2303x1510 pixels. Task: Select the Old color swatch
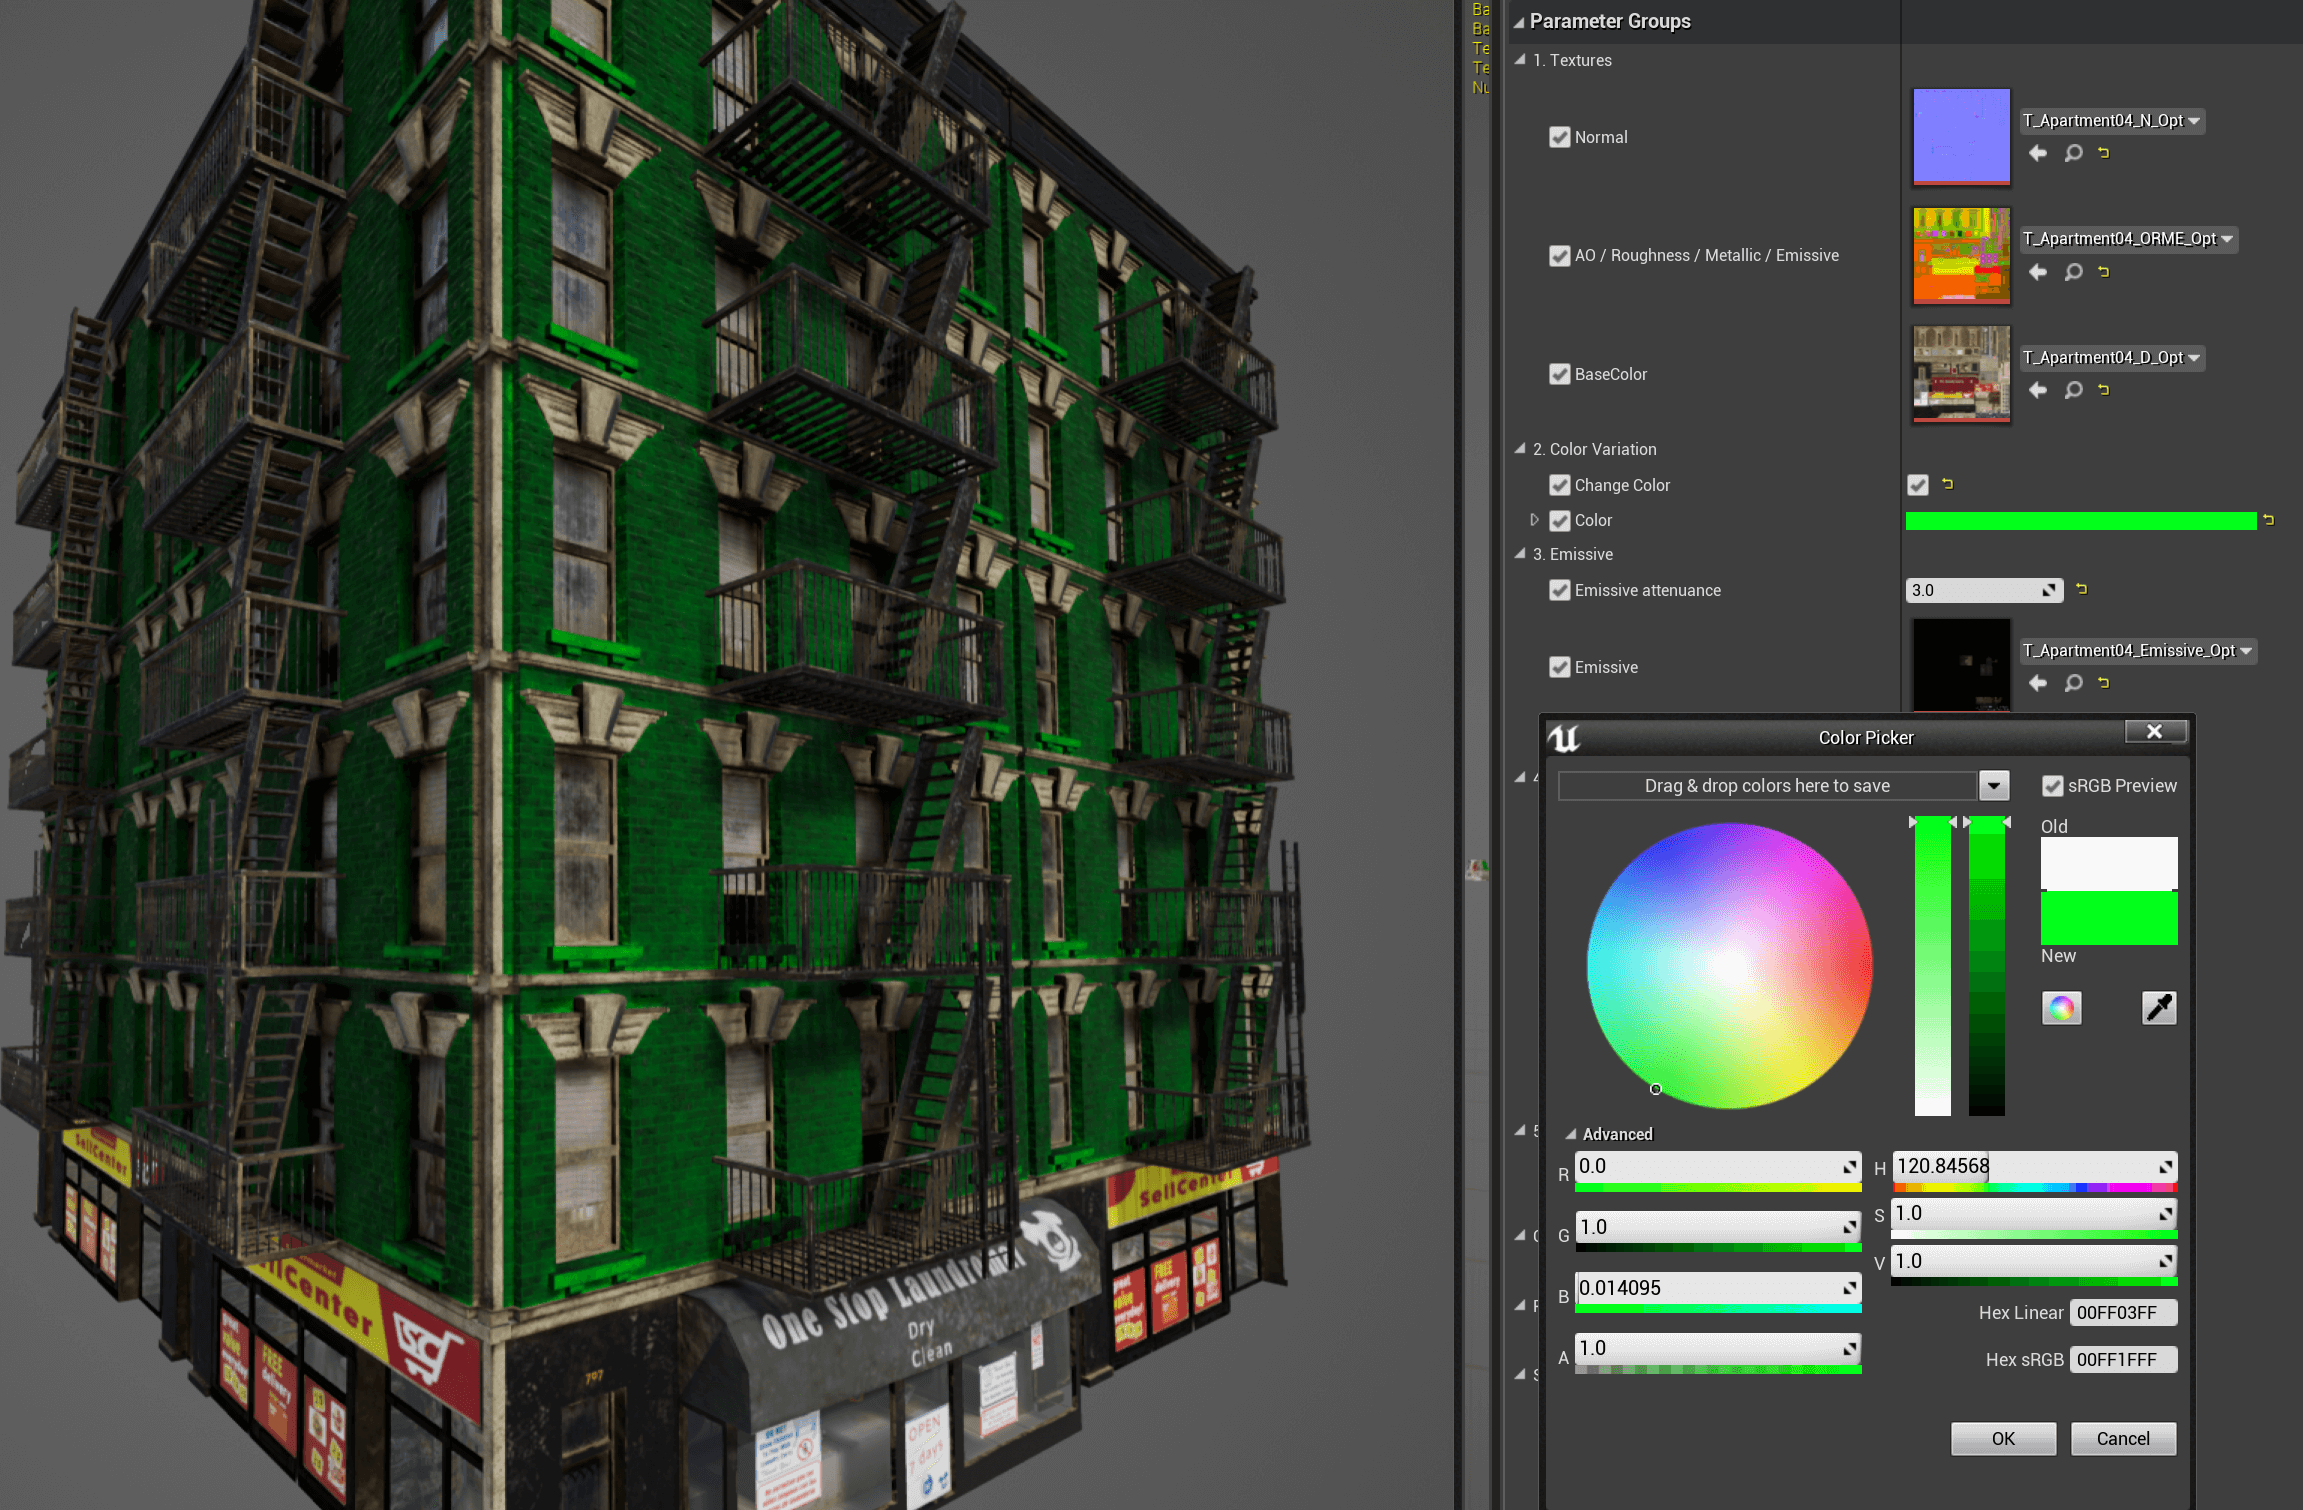(x=2108, y=863)
